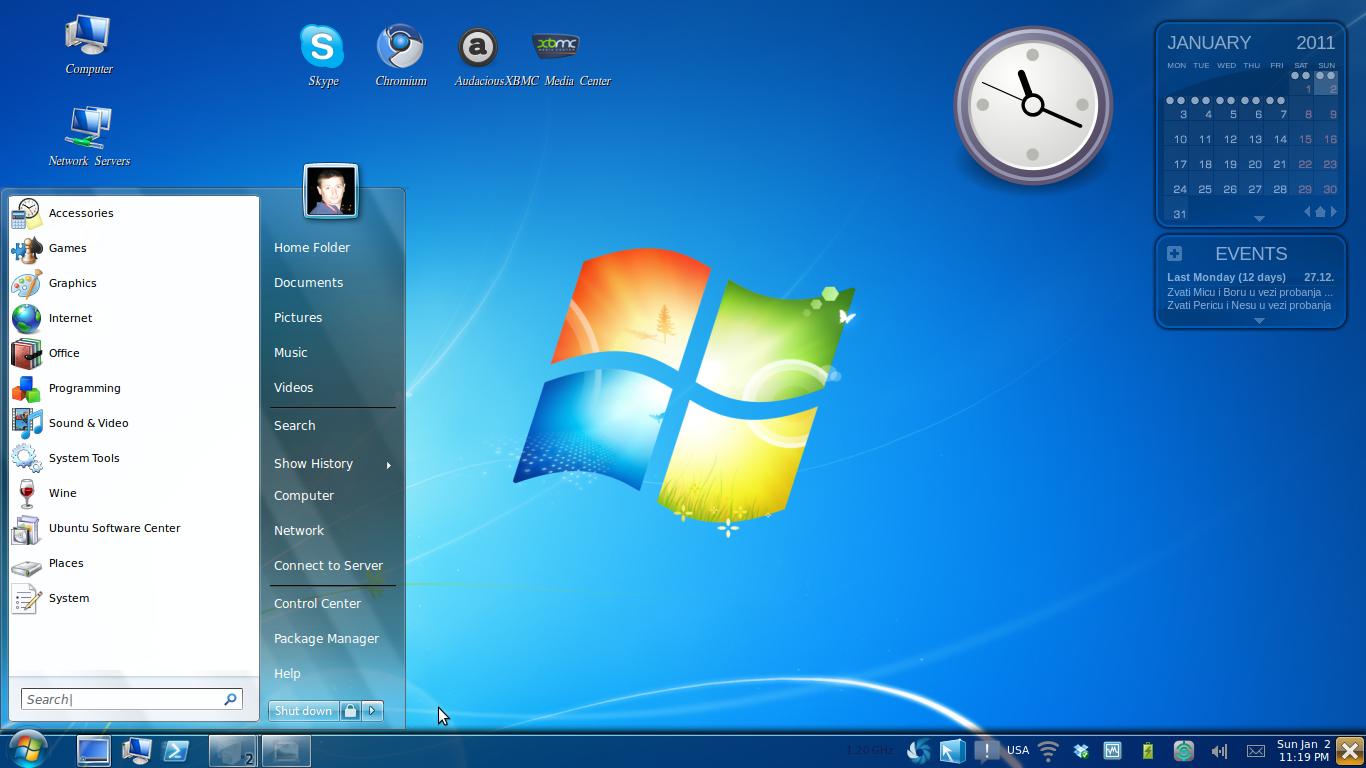Viewport: 1366px width, 768px height.
Task: Select the Network Servers desktop icon
Action: [x=88, y=136]
